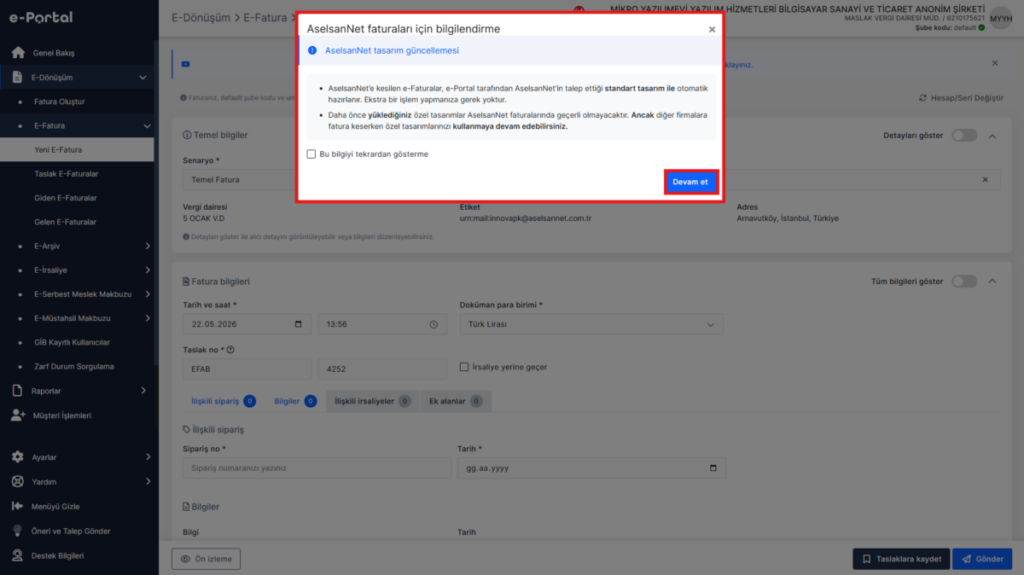Click the Sipariş no input field
This screenshot has height=575, width=1024.
click(x=317, y=468)
